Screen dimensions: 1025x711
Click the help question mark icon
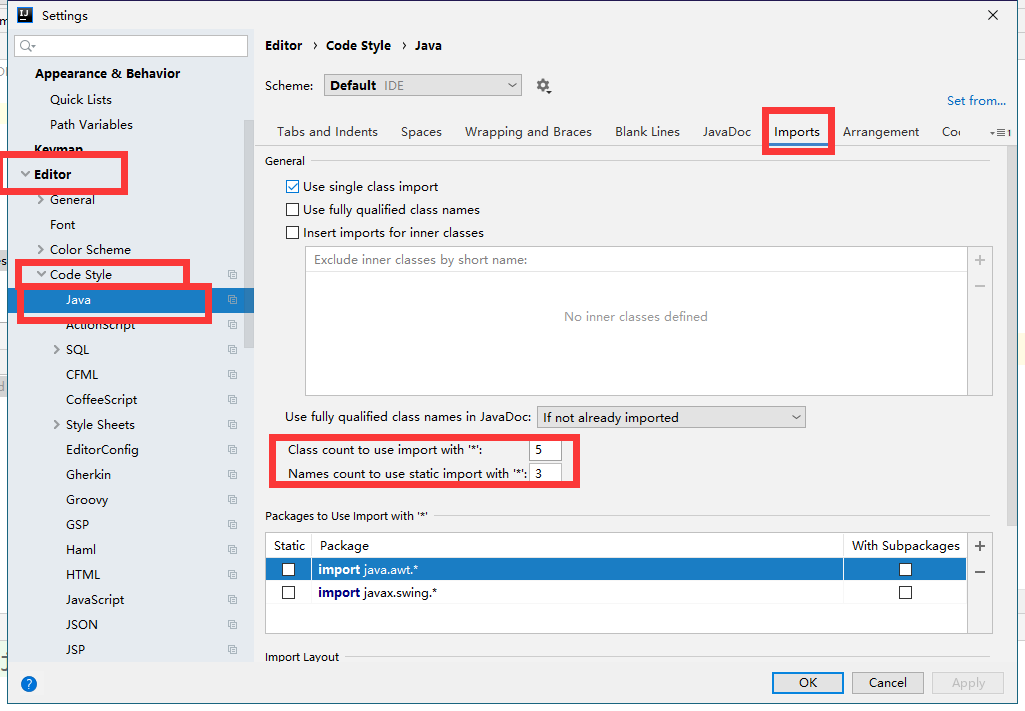tap(29, 684)
